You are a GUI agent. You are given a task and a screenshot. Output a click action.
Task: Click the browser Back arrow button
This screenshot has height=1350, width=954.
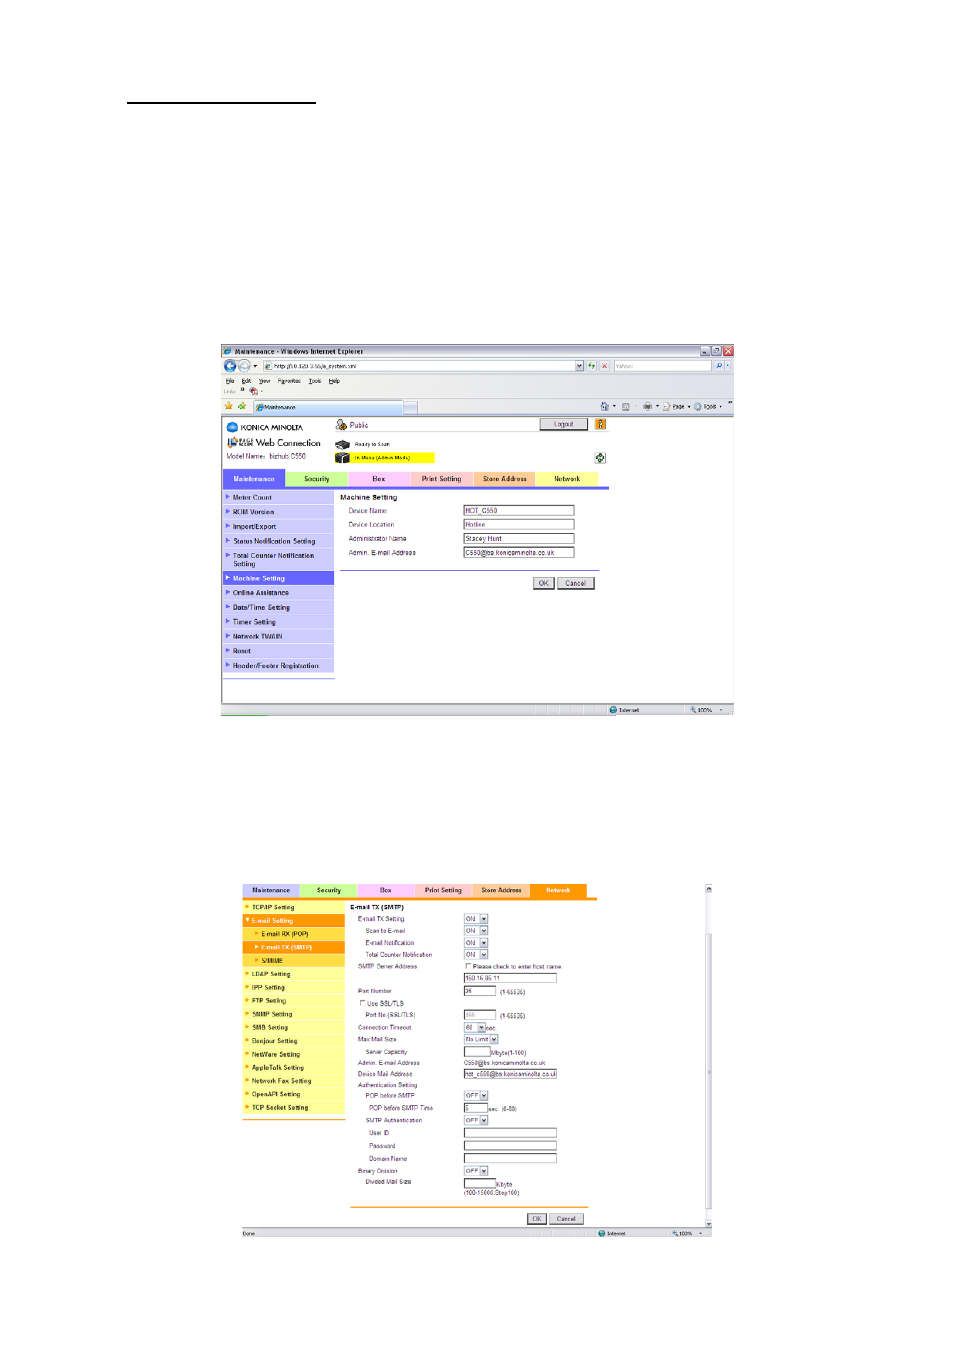tap(230, 366)
